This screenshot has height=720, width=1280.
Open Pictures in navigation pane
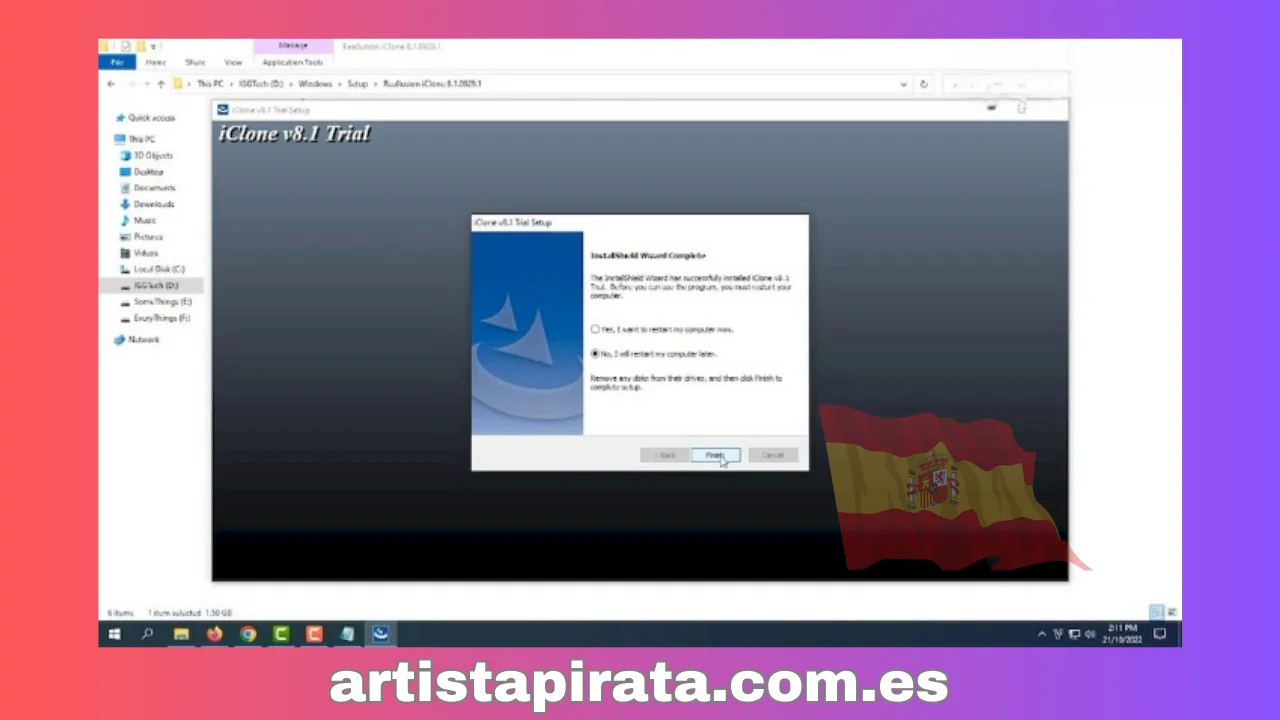tap(141, 237)
